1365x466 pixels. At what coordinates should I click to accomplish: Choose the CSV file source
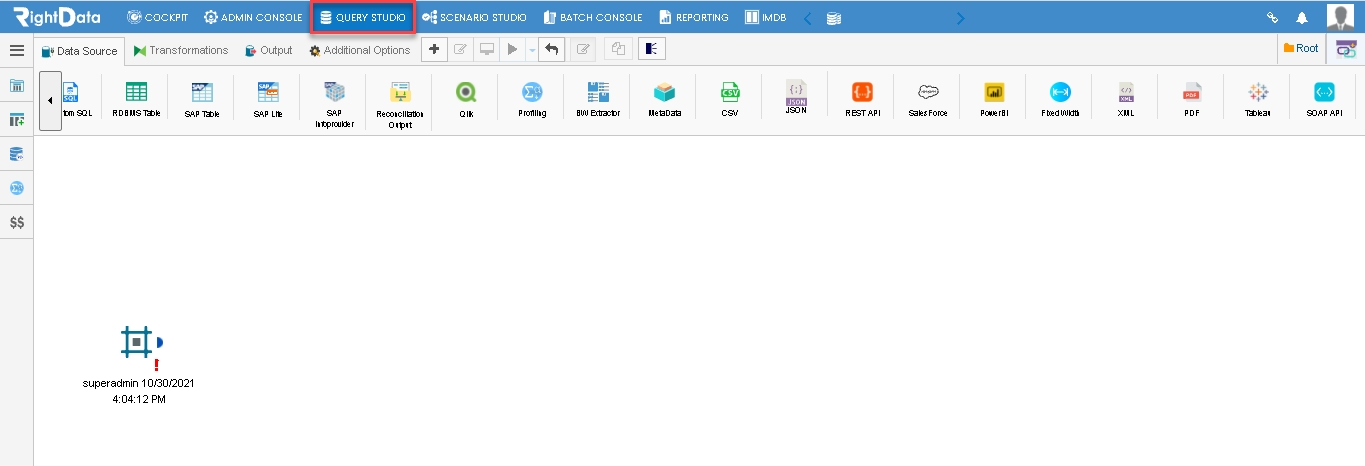pos(730,99)
